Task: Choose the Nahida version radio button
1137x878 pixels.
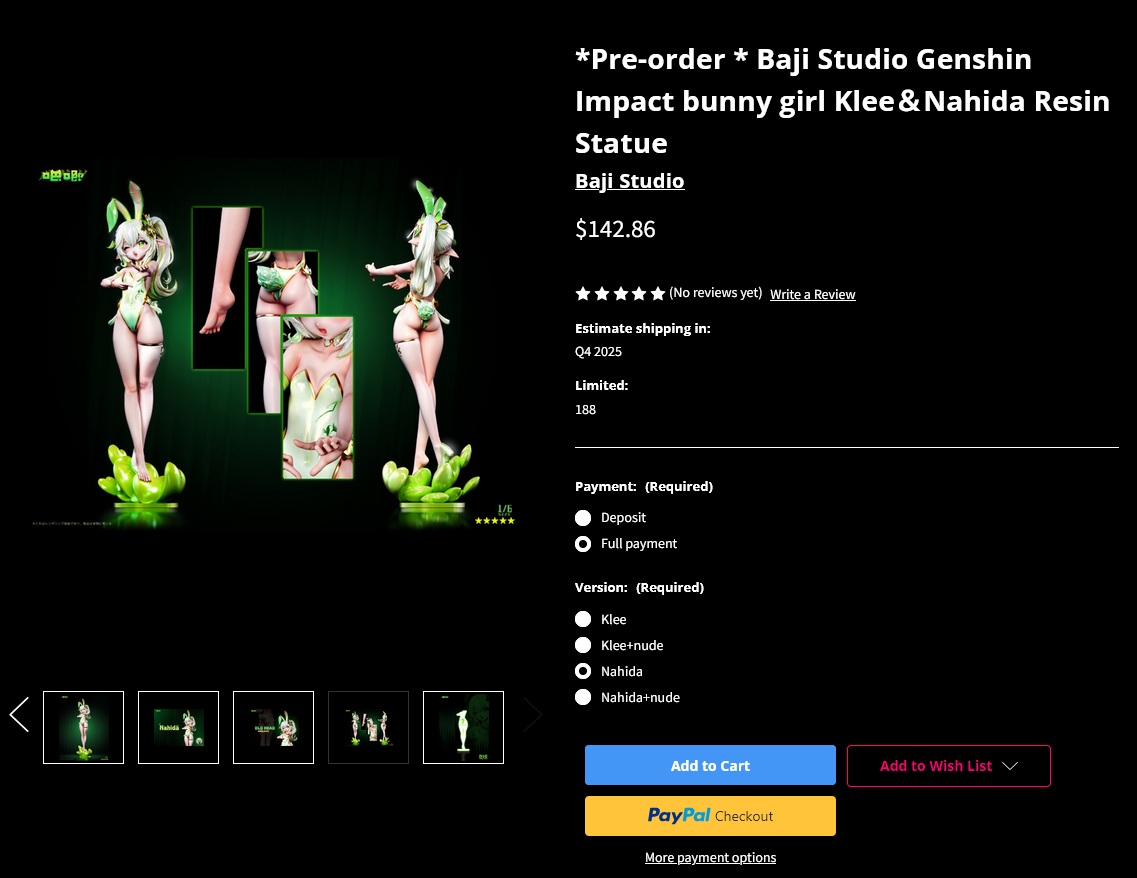Action: pos(583,671)
